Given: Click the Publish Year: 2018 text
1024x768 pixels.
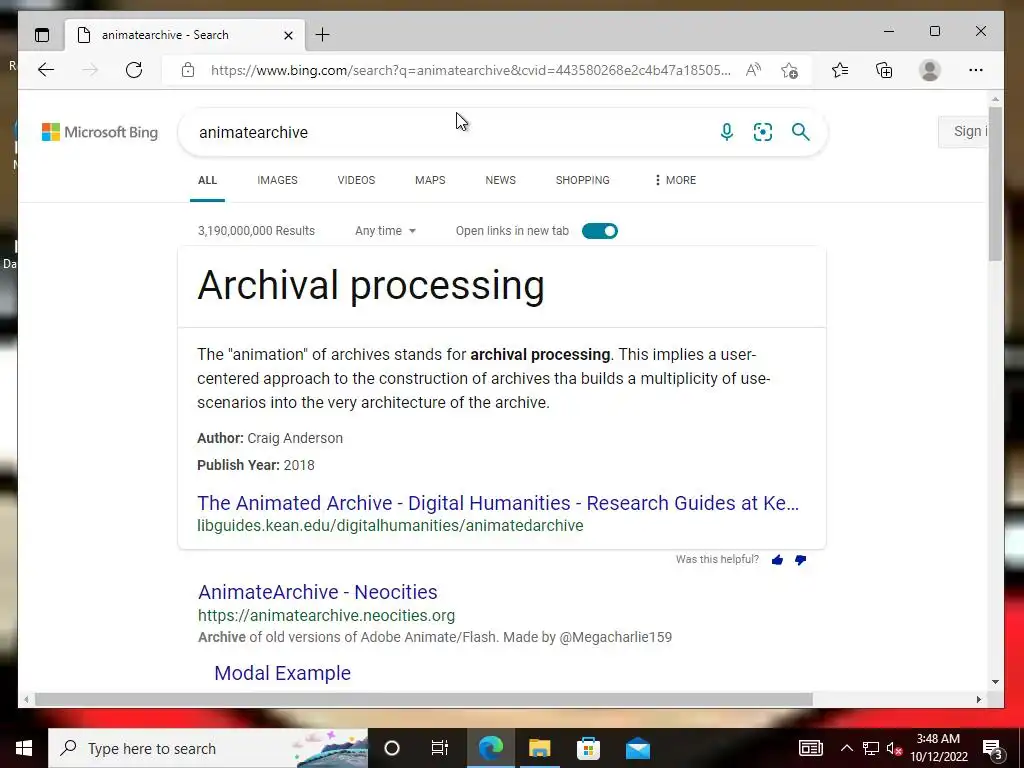Looking at the screenshot, I should coord(256,465).
